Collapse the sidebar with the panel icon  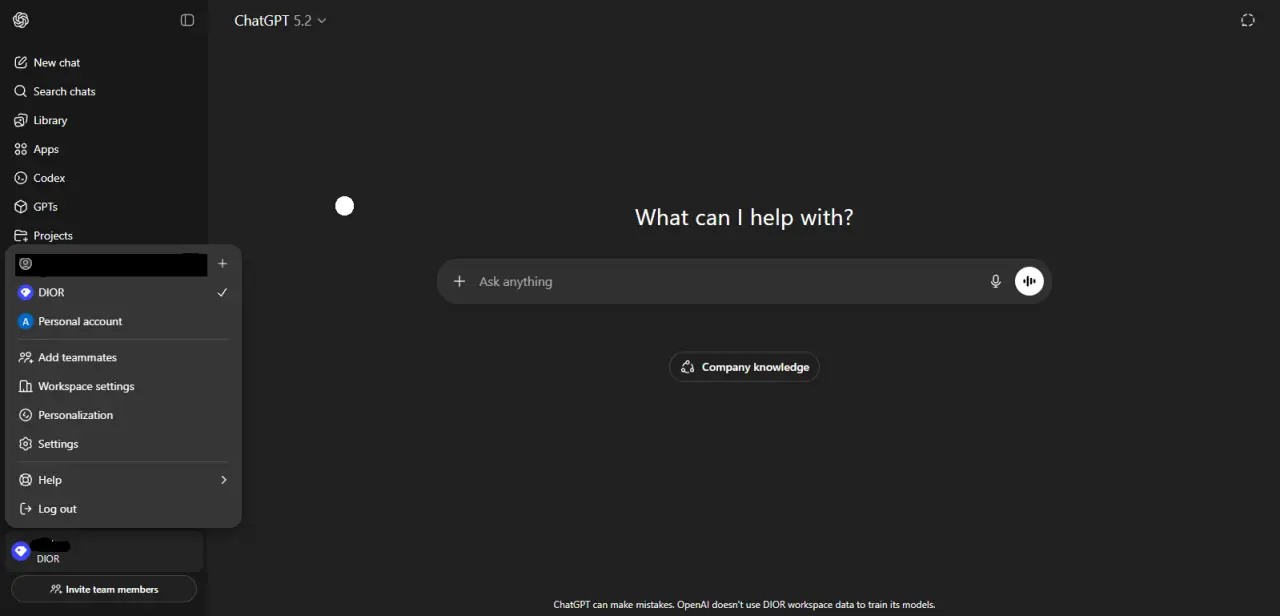point(187,20)
